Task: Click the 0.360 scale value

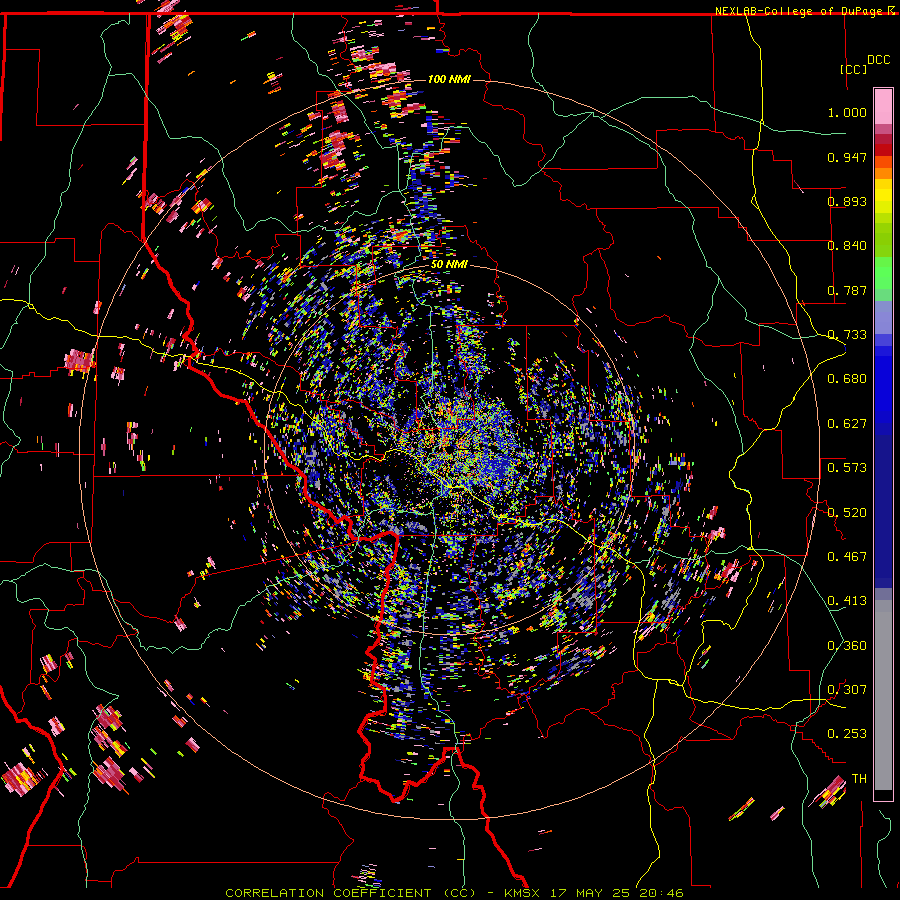Action: [x=847, y=646]
